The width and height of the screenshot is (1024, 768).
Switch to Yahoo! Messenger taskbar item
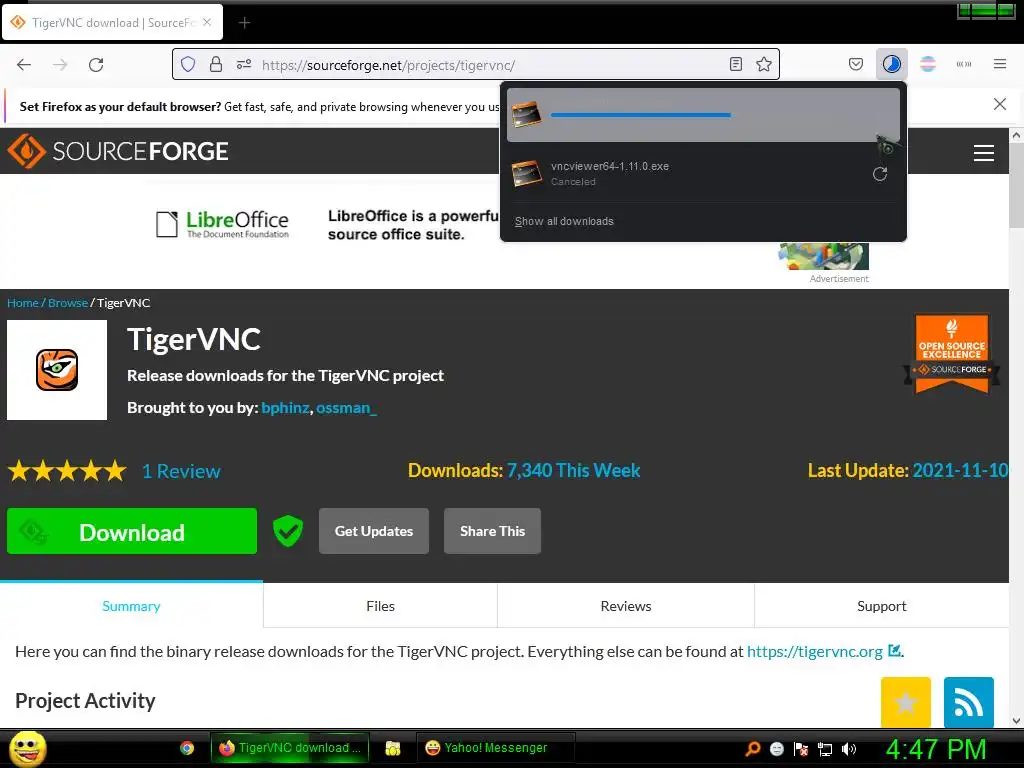pyautogui.click(x=496, y=748)
